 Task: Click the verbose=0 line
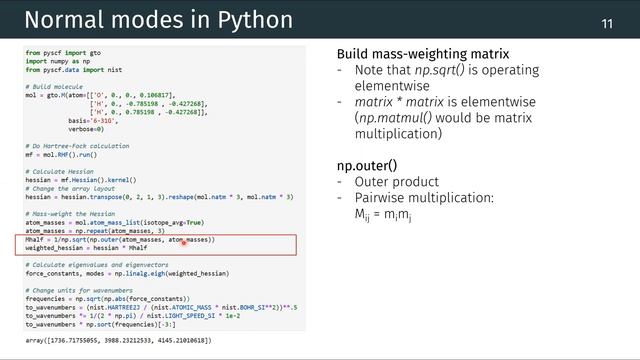86,129
